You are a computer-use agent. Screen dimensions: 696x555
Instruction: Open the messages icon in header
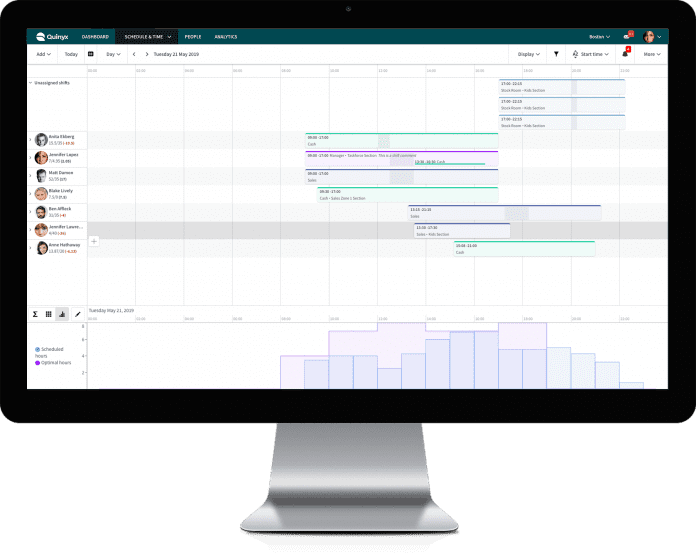626,36
